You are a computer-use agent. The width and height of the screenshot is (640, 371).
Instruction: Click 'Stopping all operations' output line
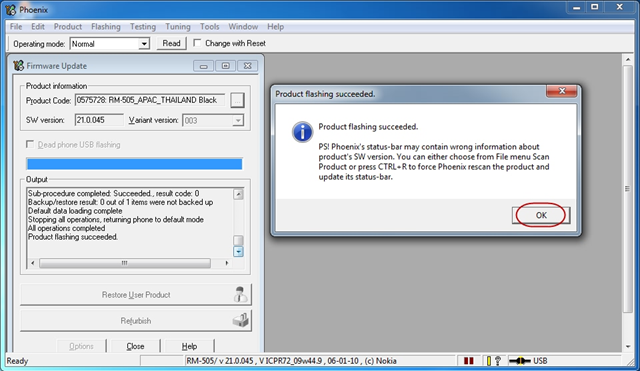pyautogui.click(x=116, y=219)
